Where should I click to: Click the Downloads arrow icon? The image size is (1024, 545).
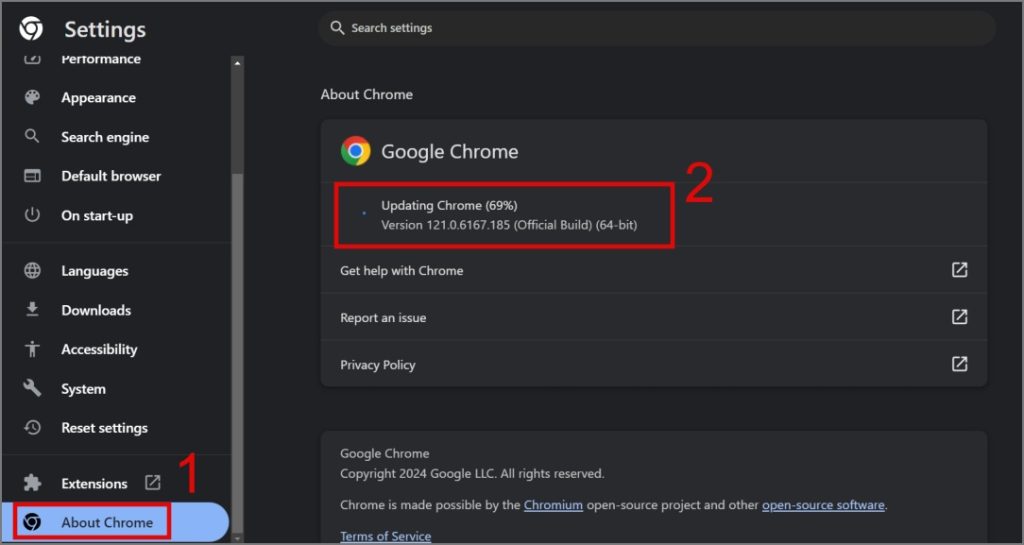(x=32, y=309)
